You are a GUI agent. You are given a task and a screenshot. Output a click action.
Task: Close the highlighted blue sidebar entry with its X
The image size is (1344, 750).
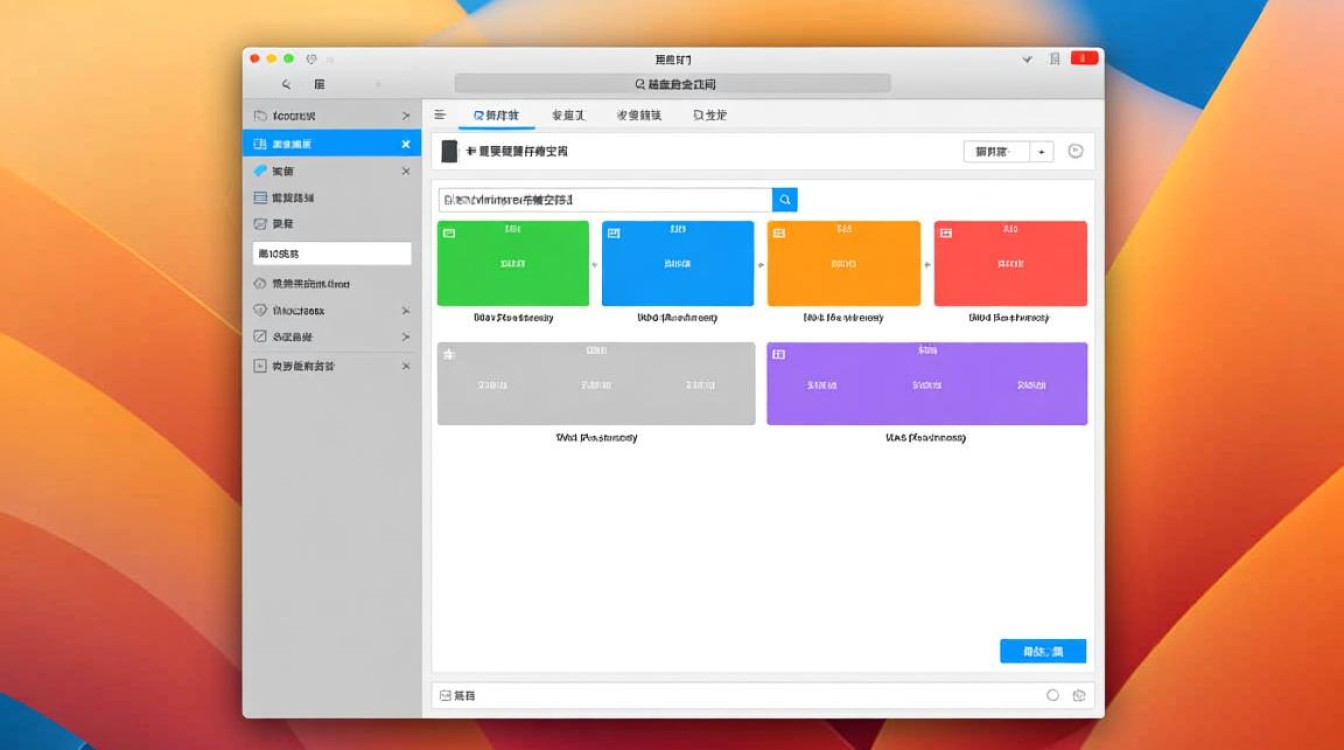(405, 143)
